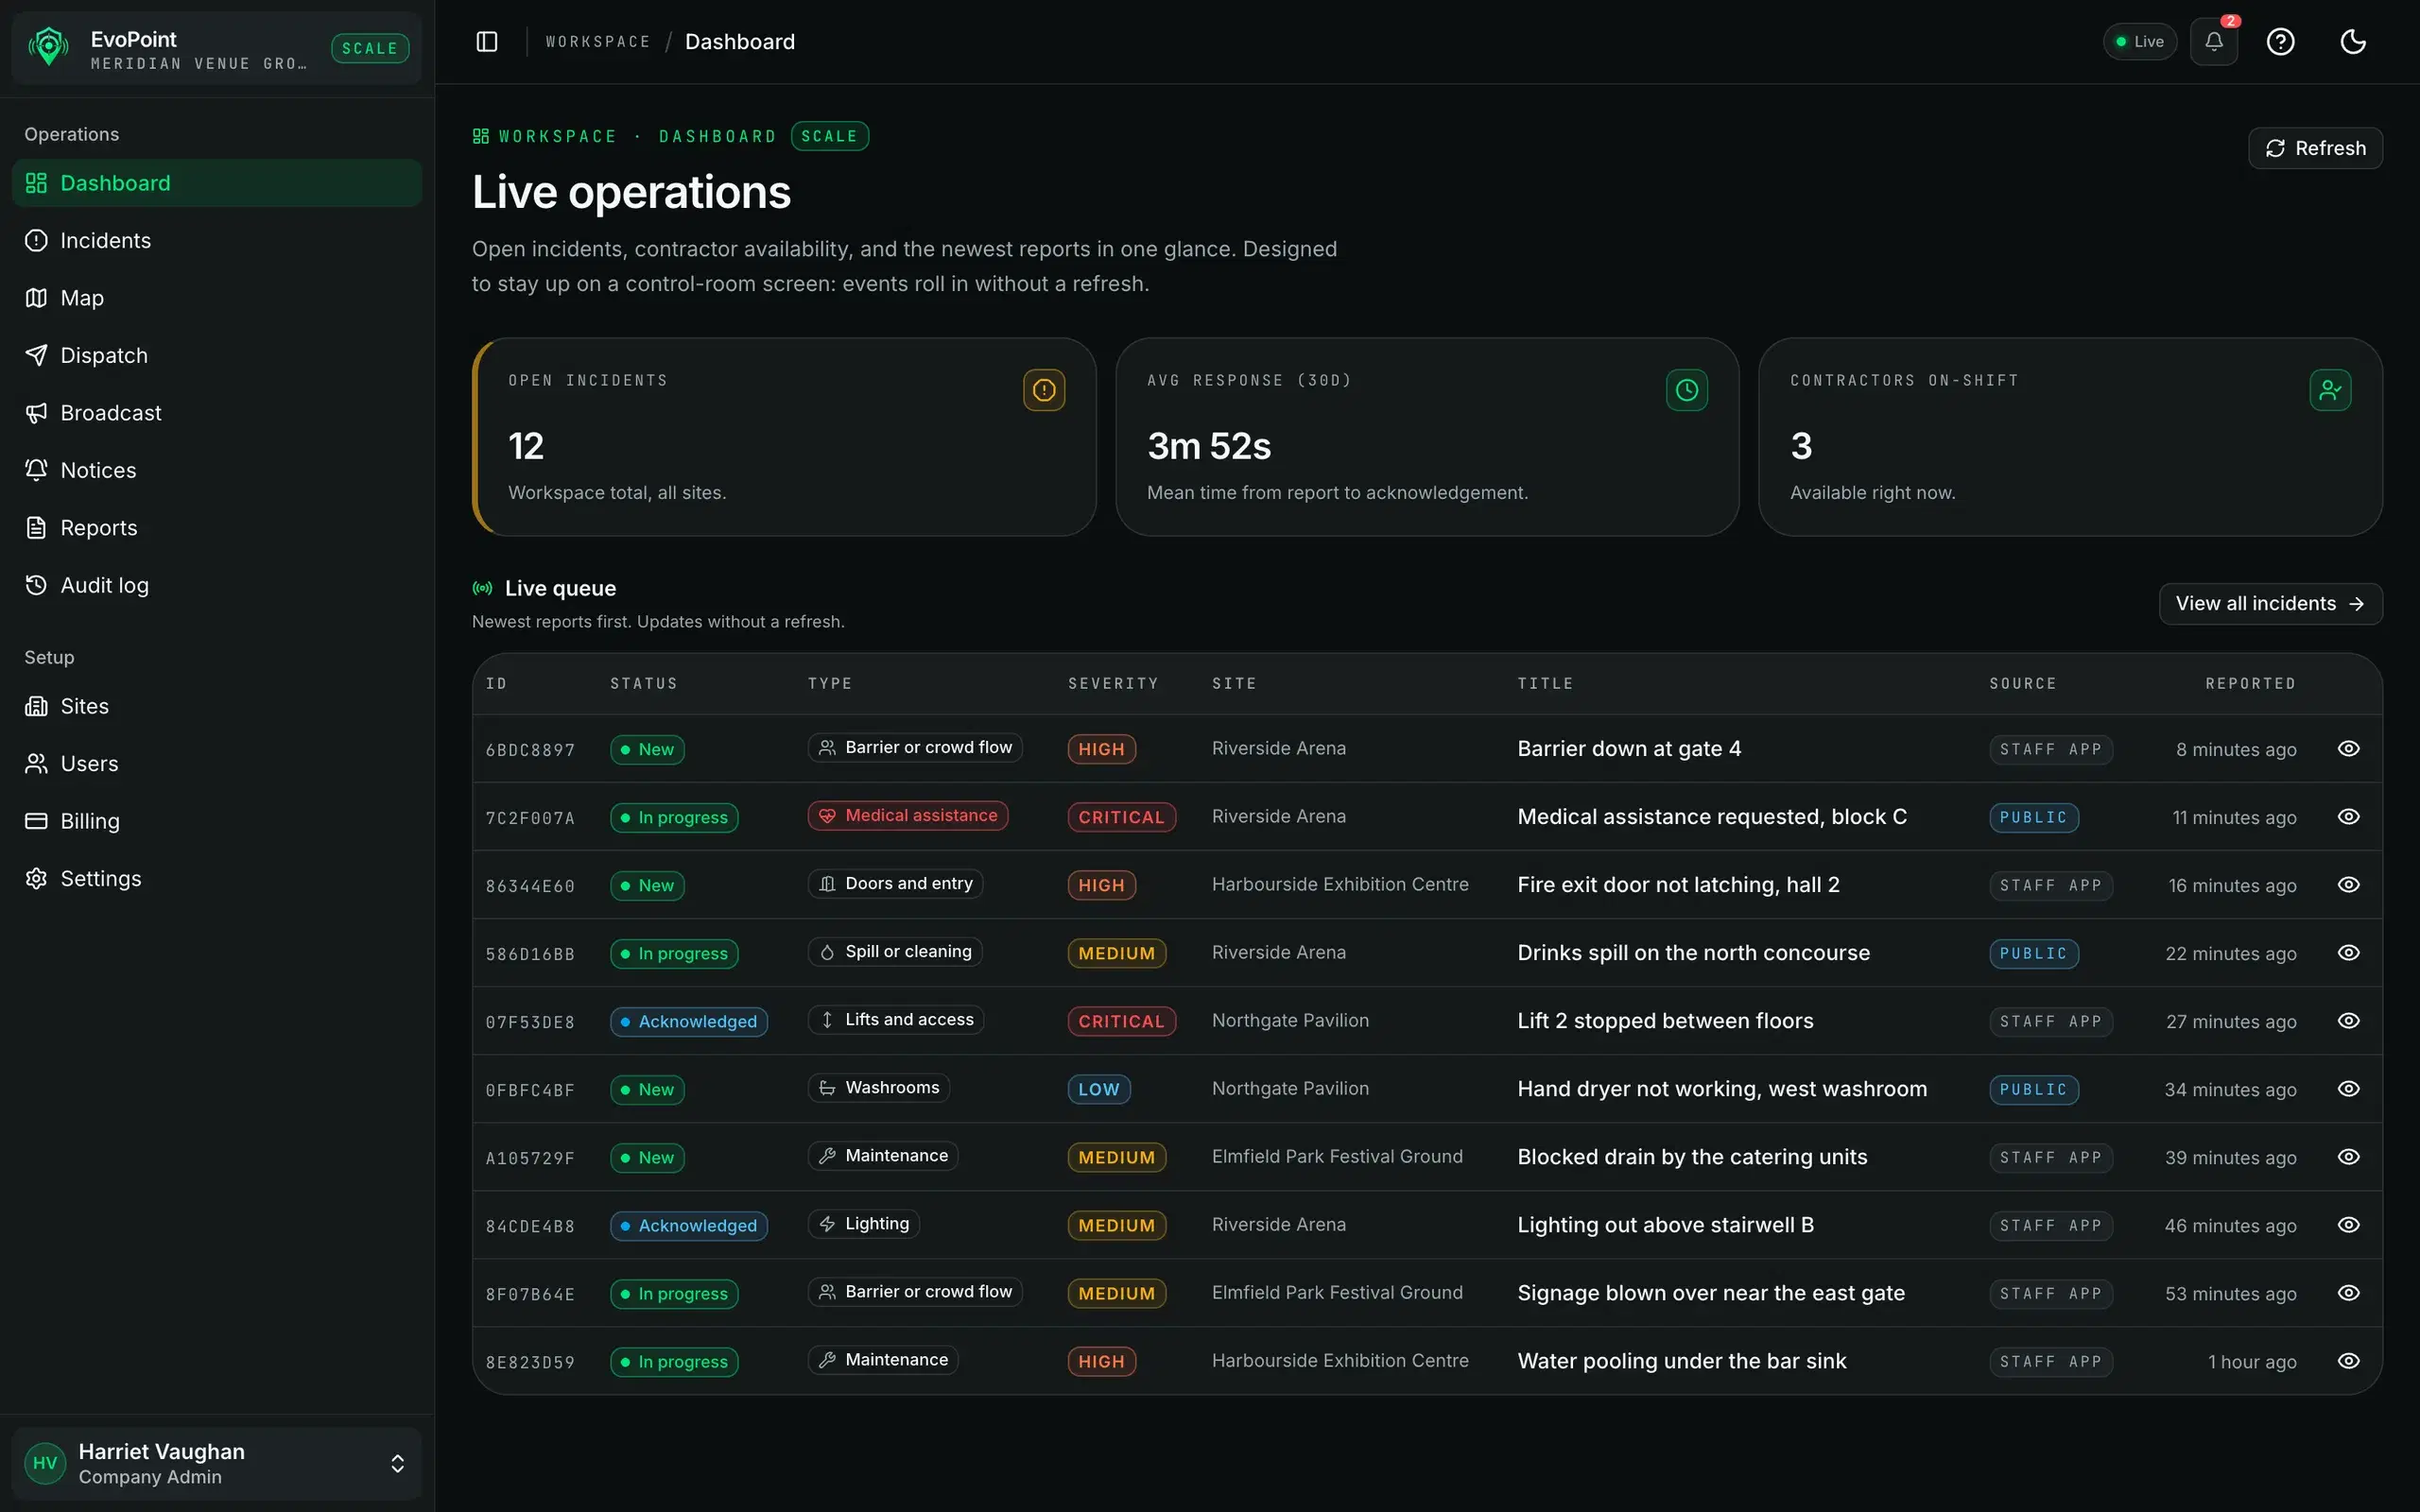Open Settings in the sidebar

pos(217,879)
